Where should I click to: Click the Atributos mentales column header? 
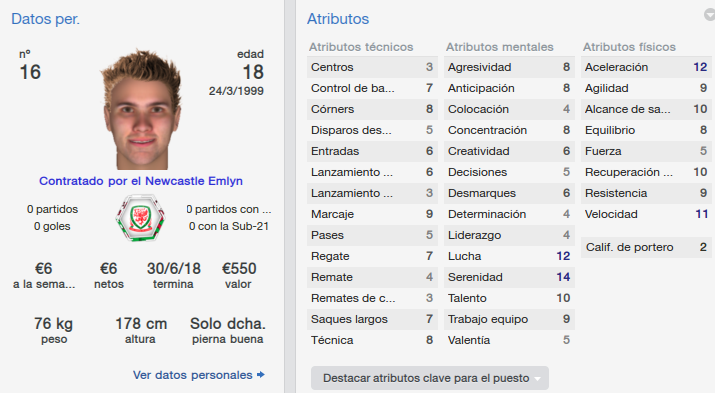click(500, 47)
